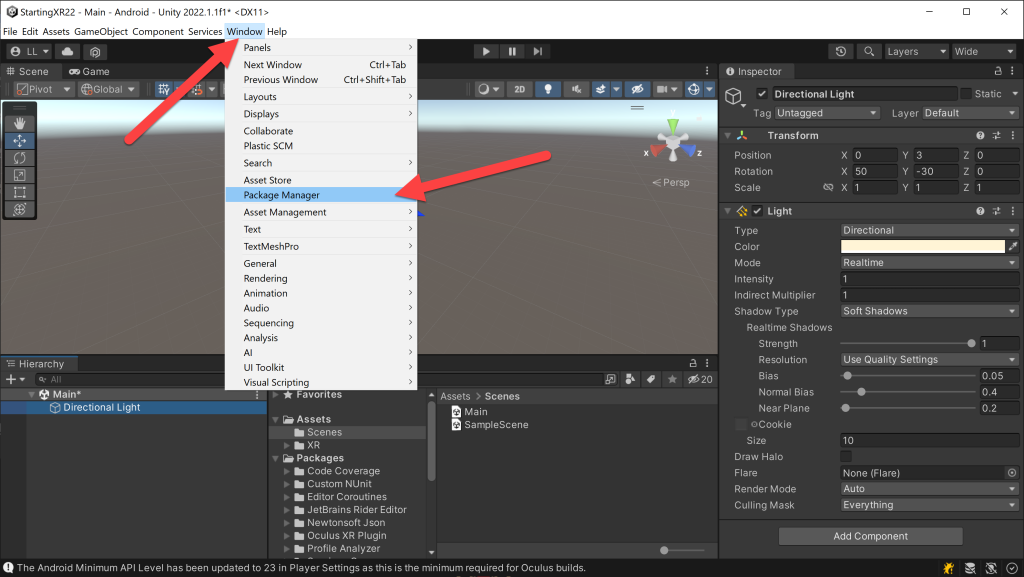Open the light Color swatch
Screen dimensions: 1024x577
click(922, 246)
